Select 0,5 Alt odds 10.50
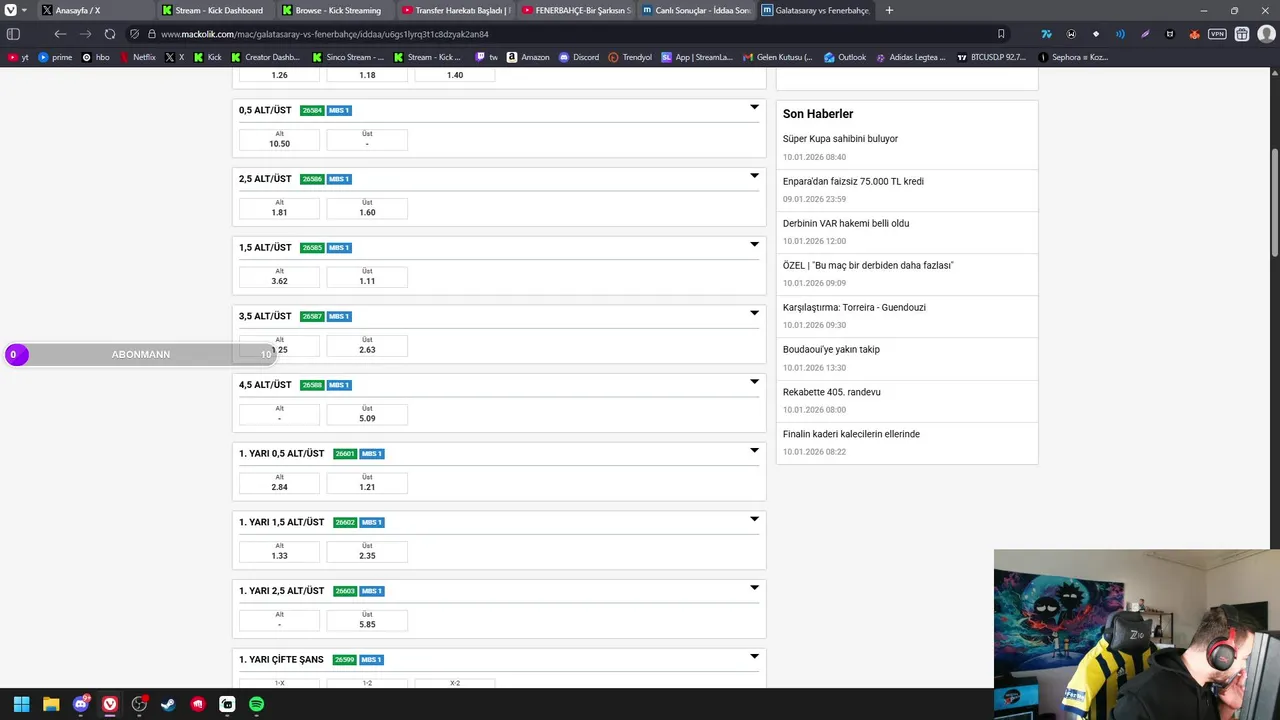1280x720 pixels. 279,139
